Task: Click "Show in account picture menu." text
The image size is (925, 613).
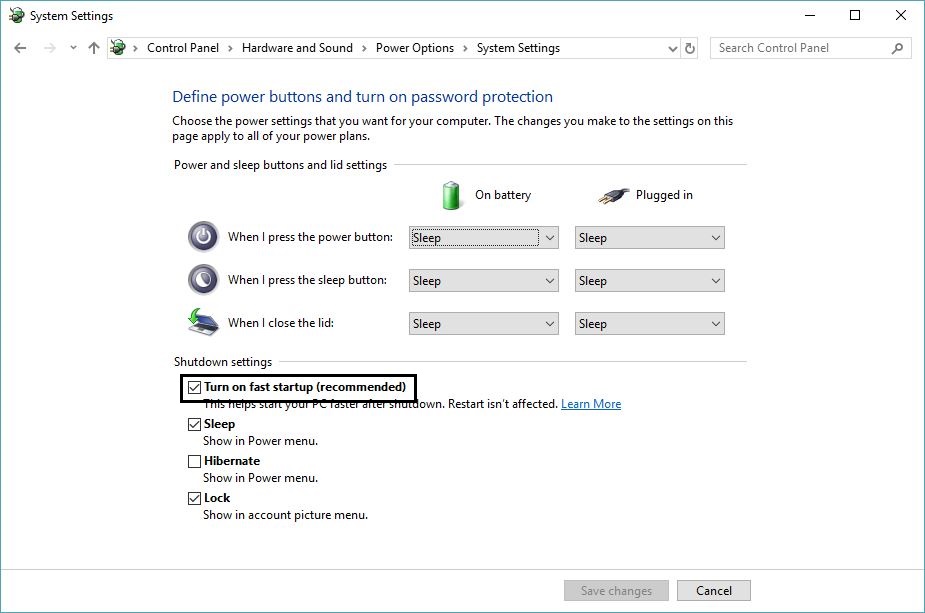Action: (x=286, y=515)
